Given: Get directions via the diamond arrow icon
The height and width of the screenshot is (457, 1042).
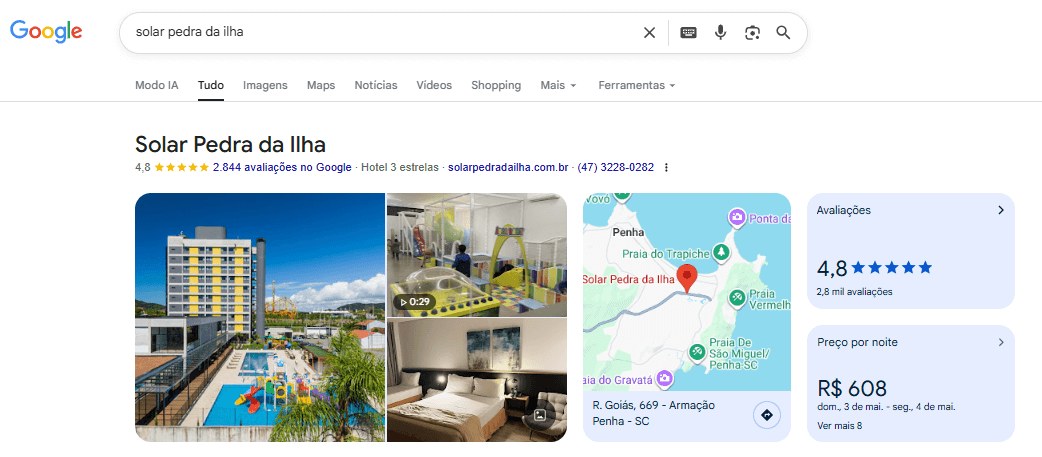Looking at the screenshot, I should click(767, 416).
